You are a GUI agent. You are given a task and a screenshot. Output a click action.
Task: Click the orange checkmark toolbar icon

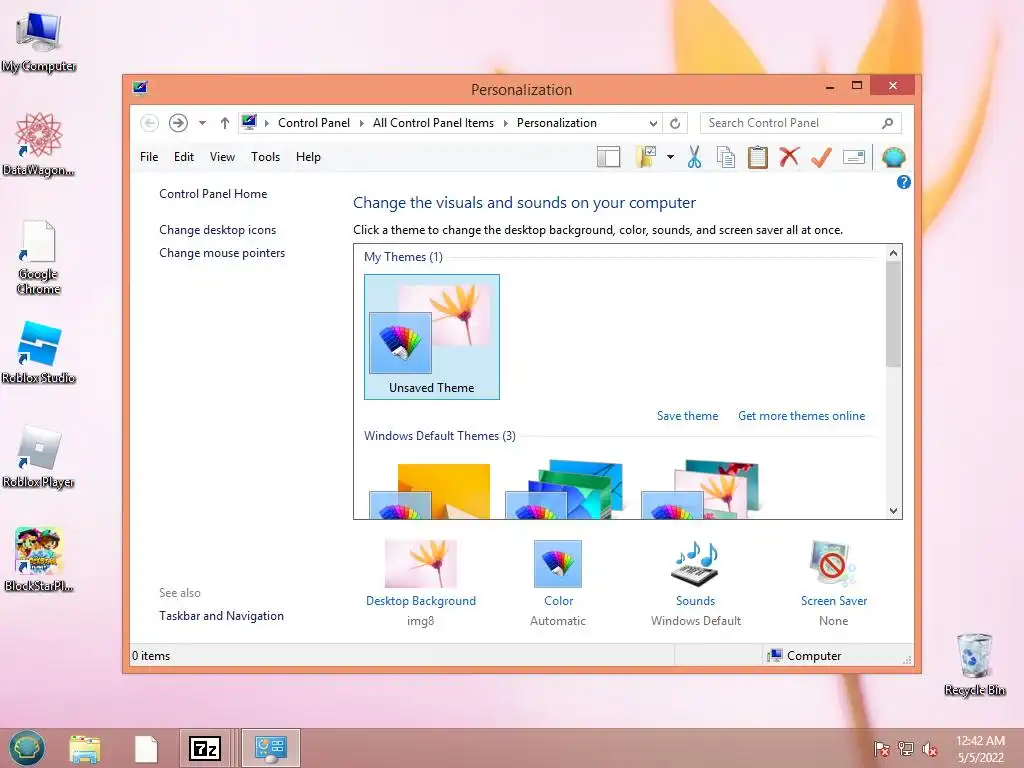pos(822,157)
